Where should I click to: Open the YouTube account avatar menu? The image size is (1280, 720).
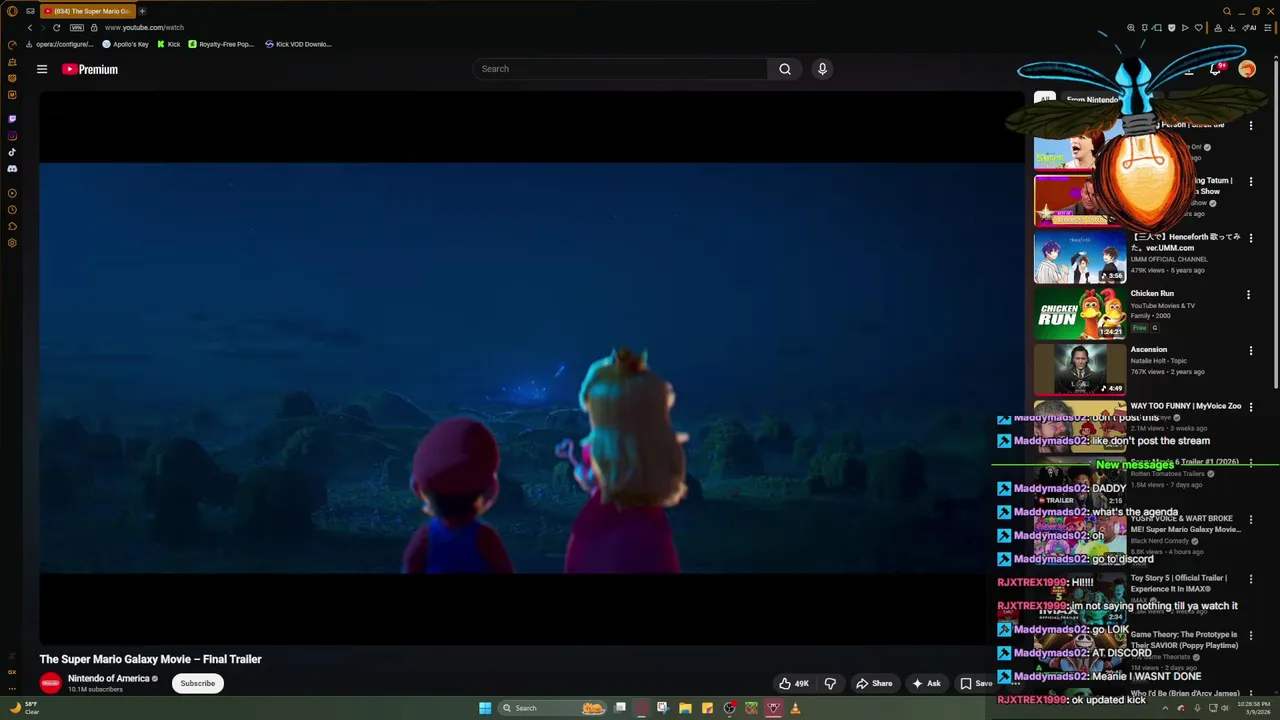tap(1247, 69)
